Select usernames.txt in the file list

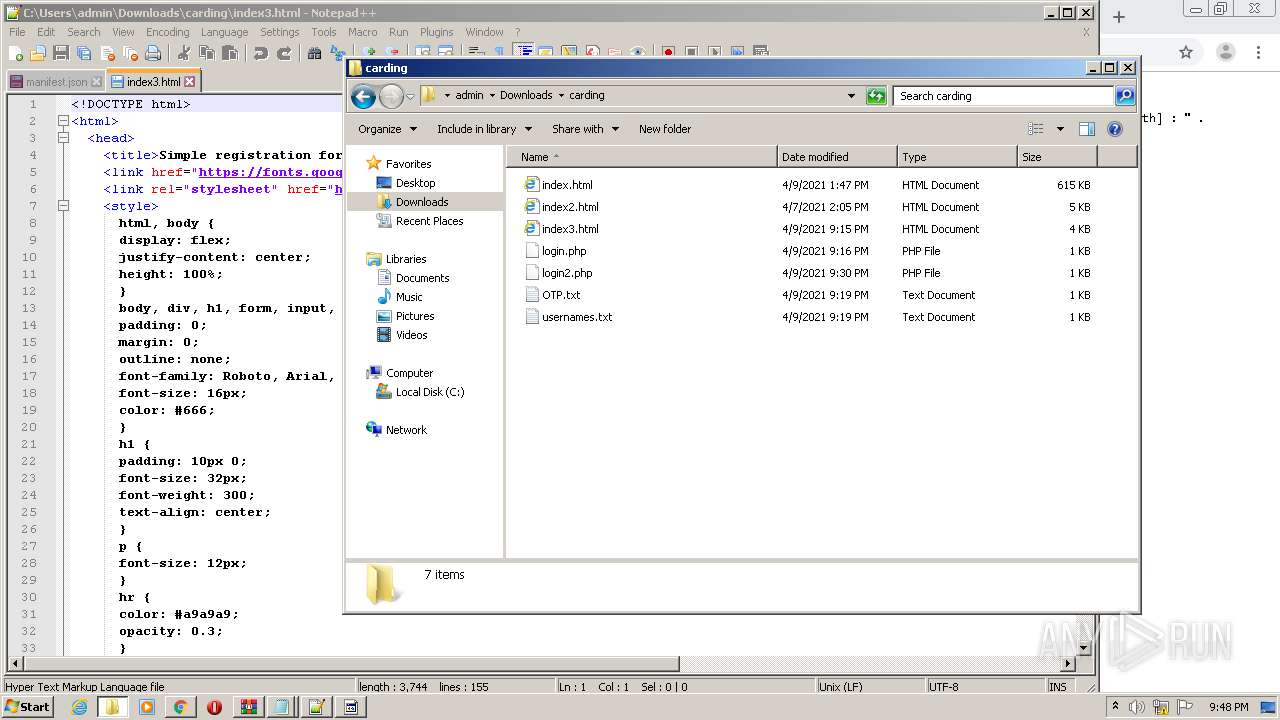[x=577, y=317]
